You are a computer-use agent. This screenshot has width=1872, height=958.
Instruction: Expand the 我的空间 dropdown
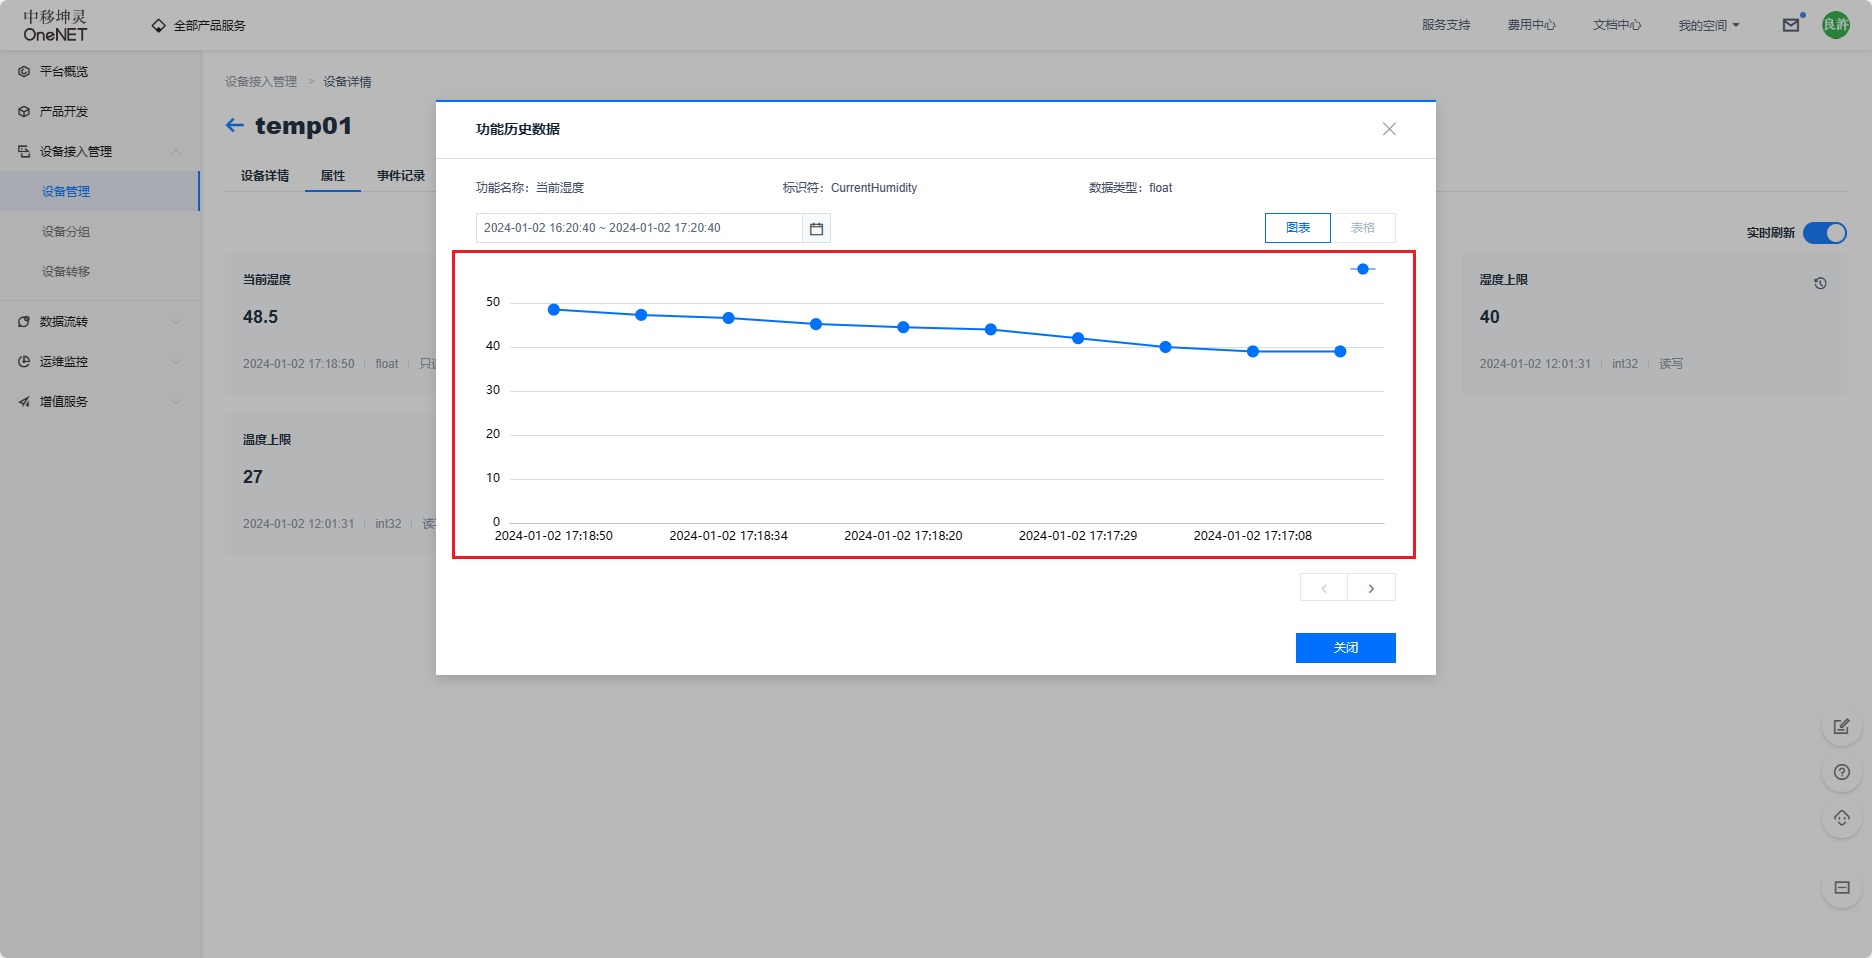[x=1708, y=25]
